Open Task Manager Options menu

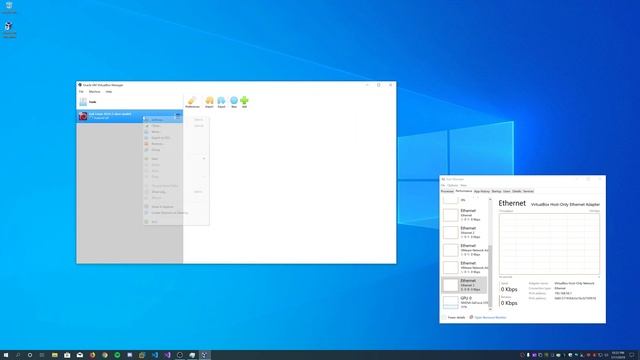453,185
